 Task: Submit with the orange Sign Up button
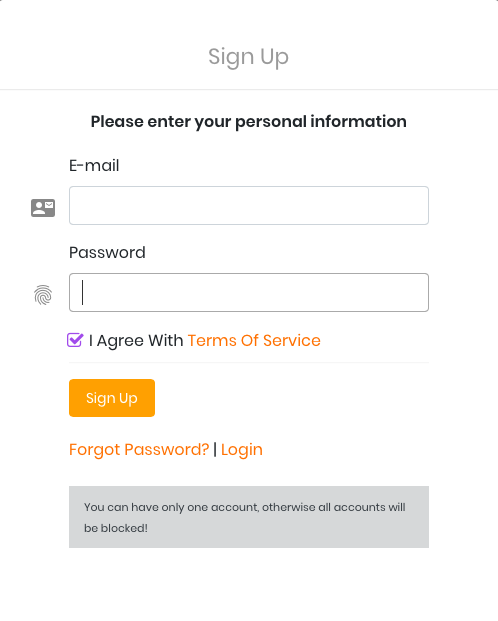tap(112, 398)
